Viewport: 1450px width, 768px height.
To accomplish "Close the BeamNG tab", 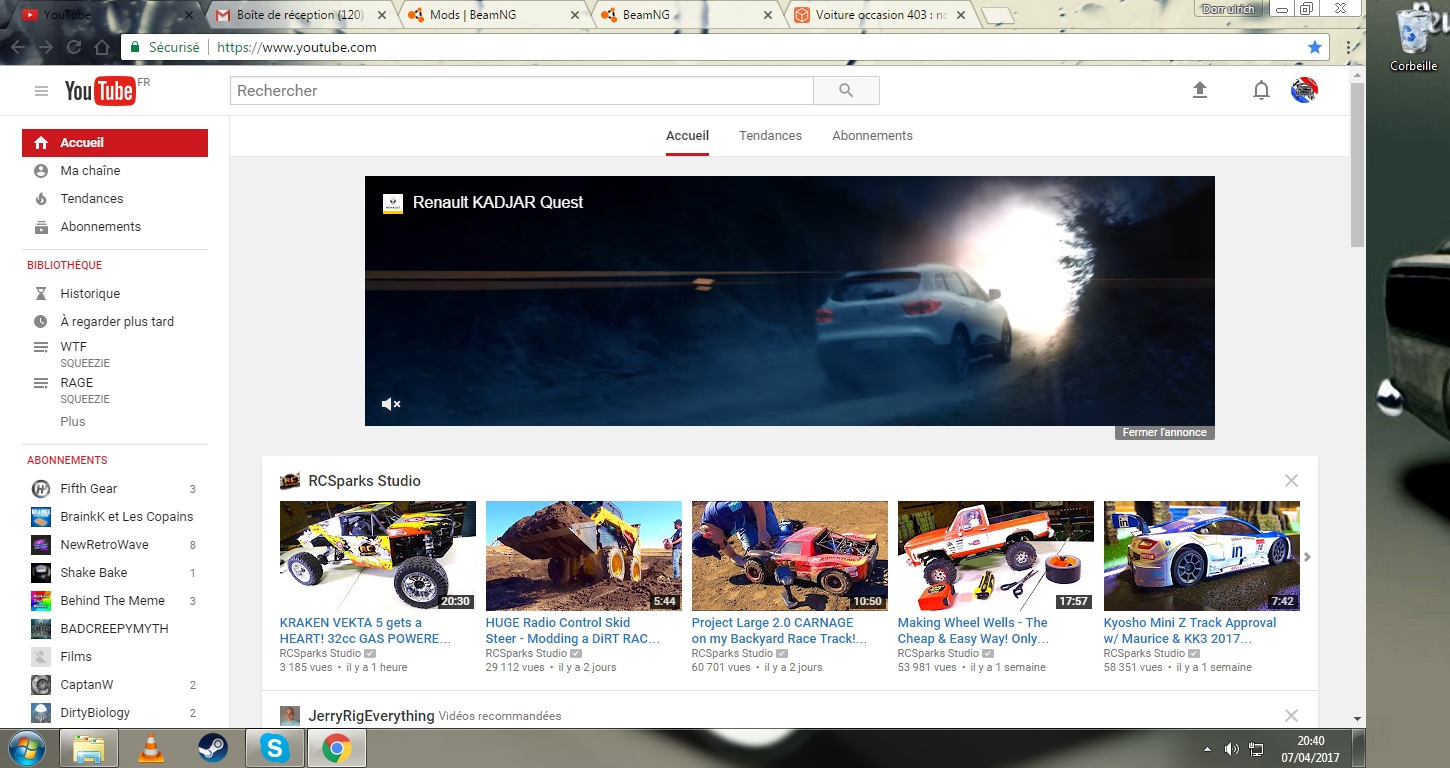I will (768, 15).
